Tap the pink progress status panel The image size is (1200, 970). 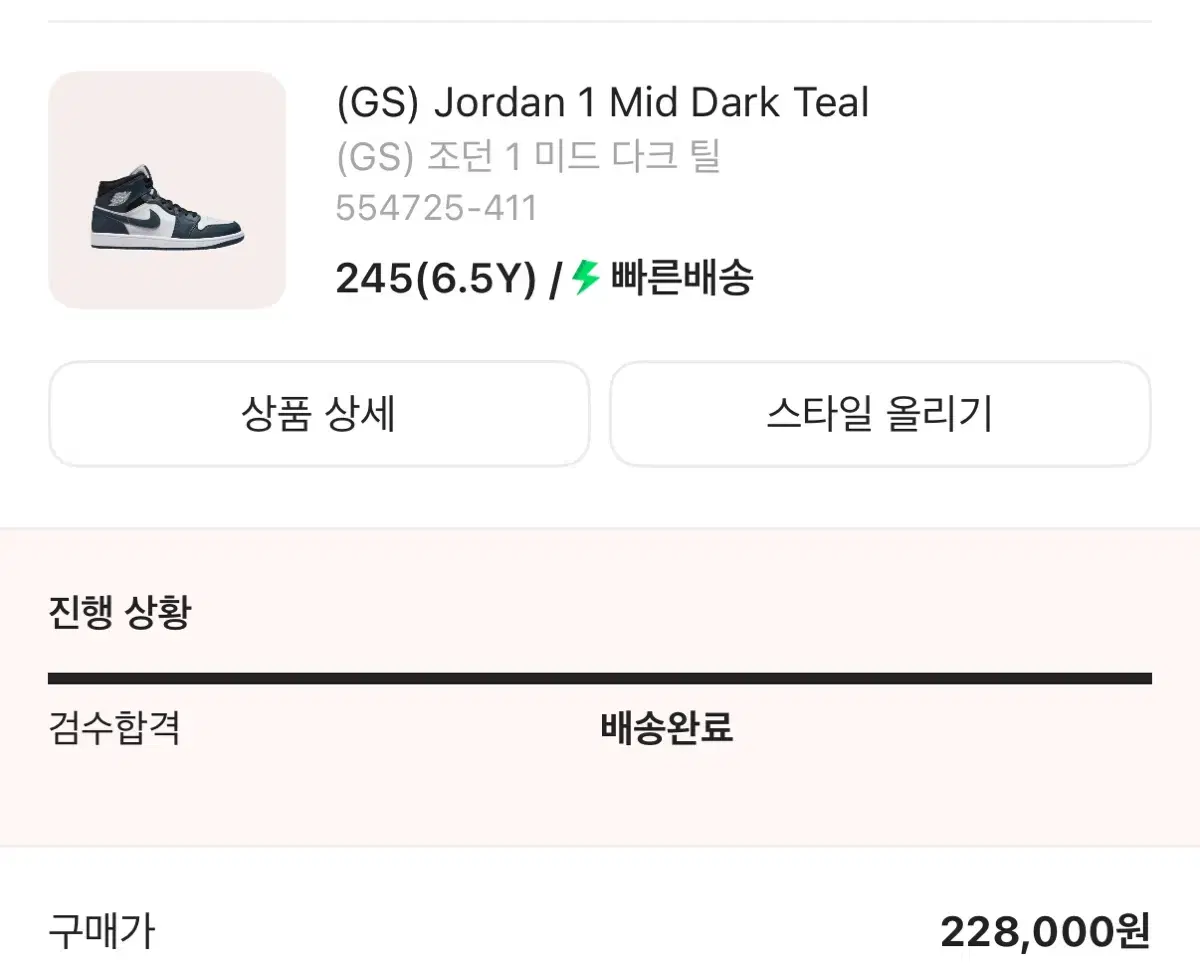click(600, 688)
